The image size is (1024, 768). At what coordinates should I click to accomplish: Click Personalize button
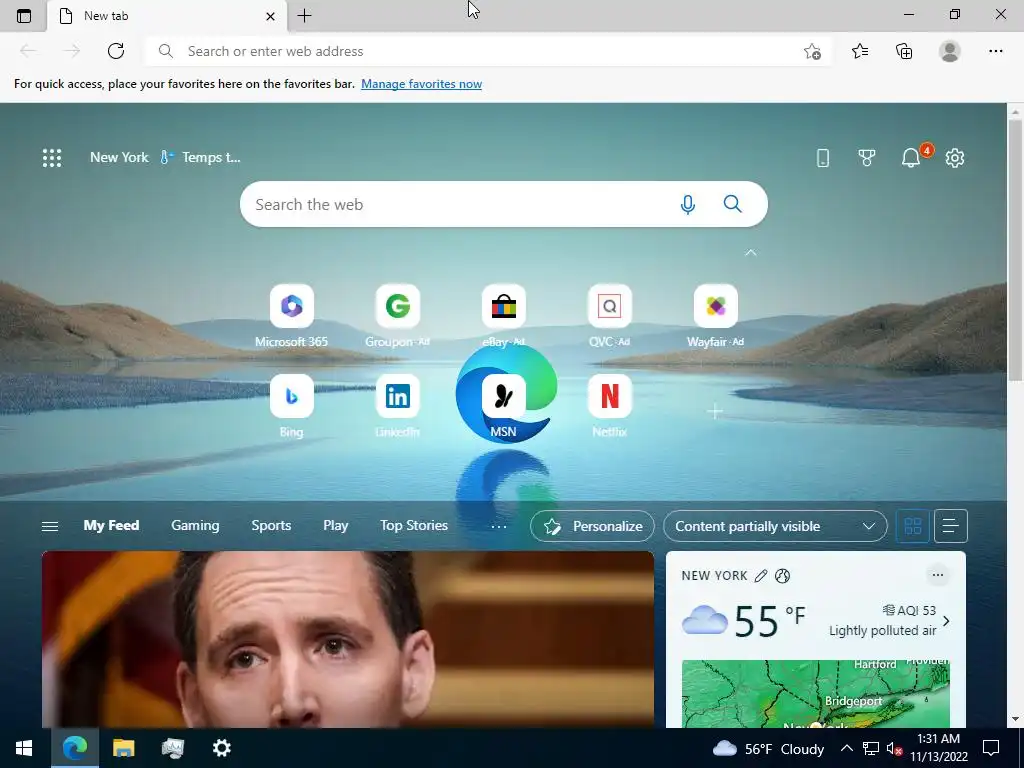pos(592,526)
